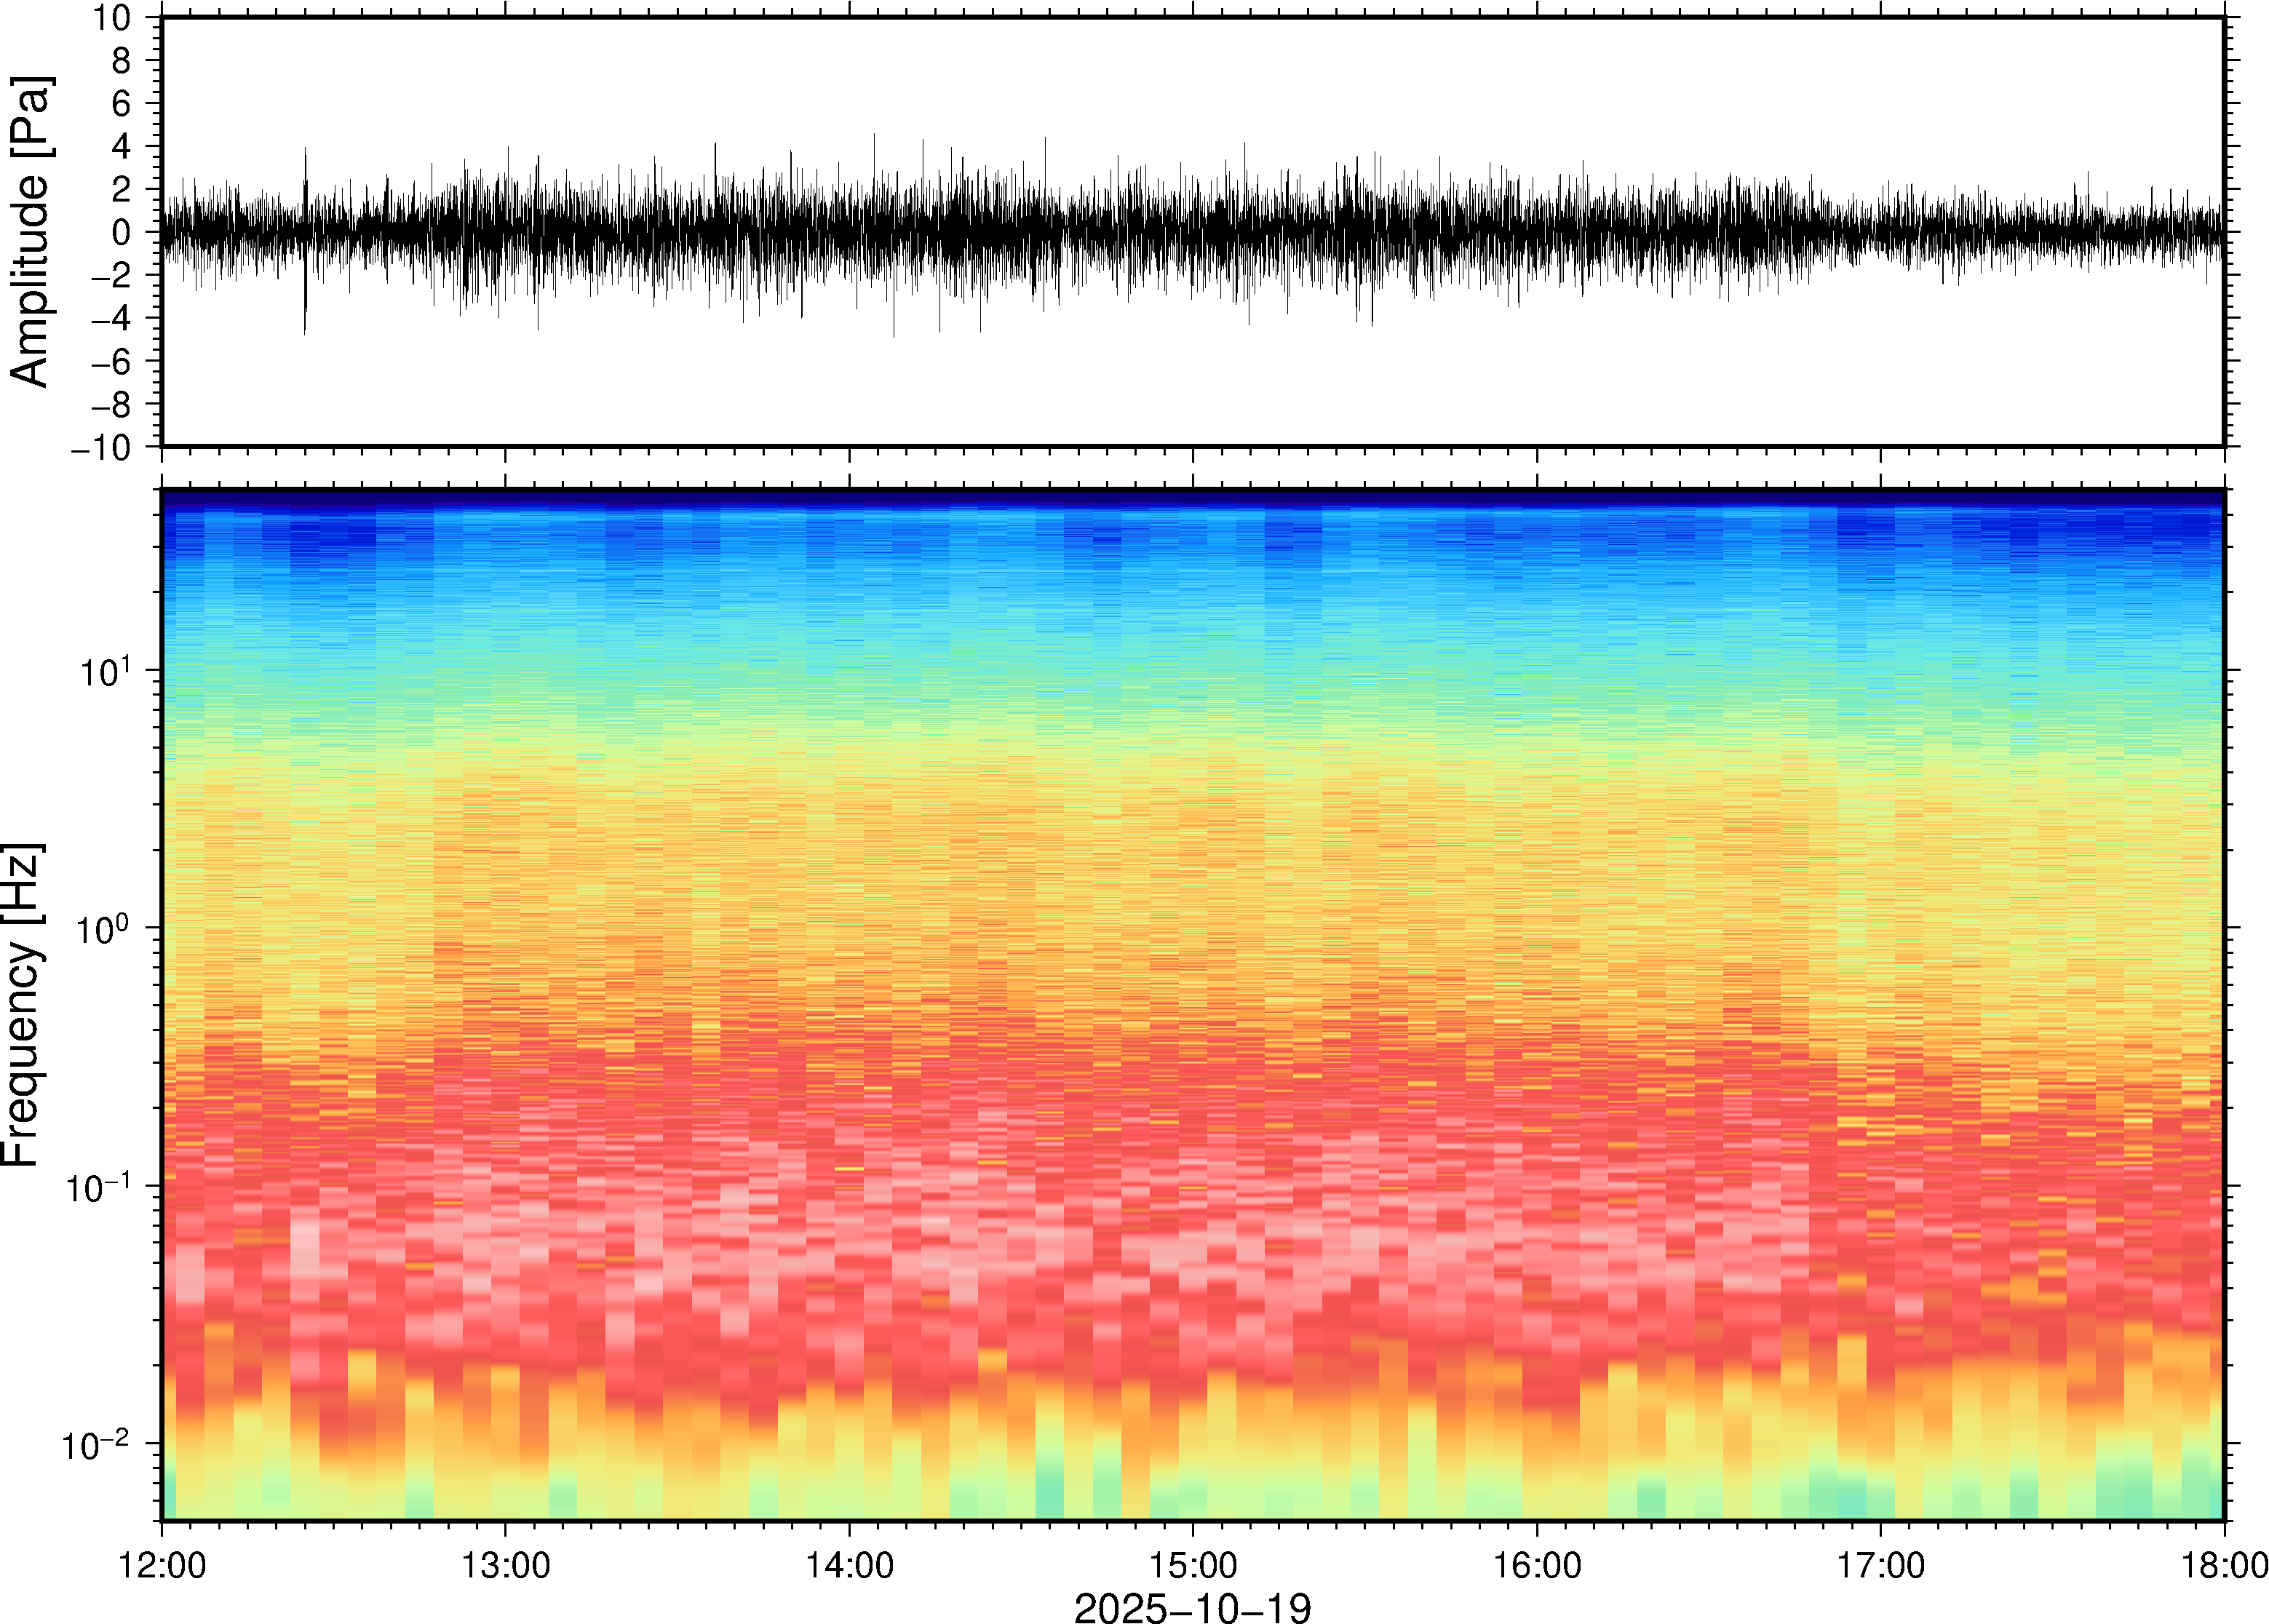
Task: Click the 14:00 time axis label
Action: coord(849,1565)
